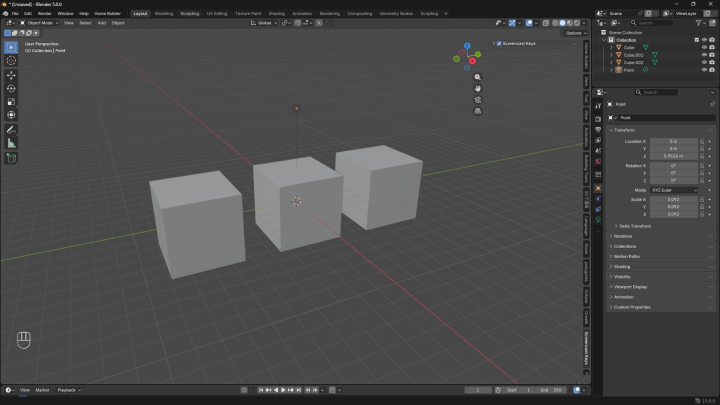Viewport: 720px width, 405px height.
Task: Click the viewport zoom magnifier icon
Action: coord(478,77)
